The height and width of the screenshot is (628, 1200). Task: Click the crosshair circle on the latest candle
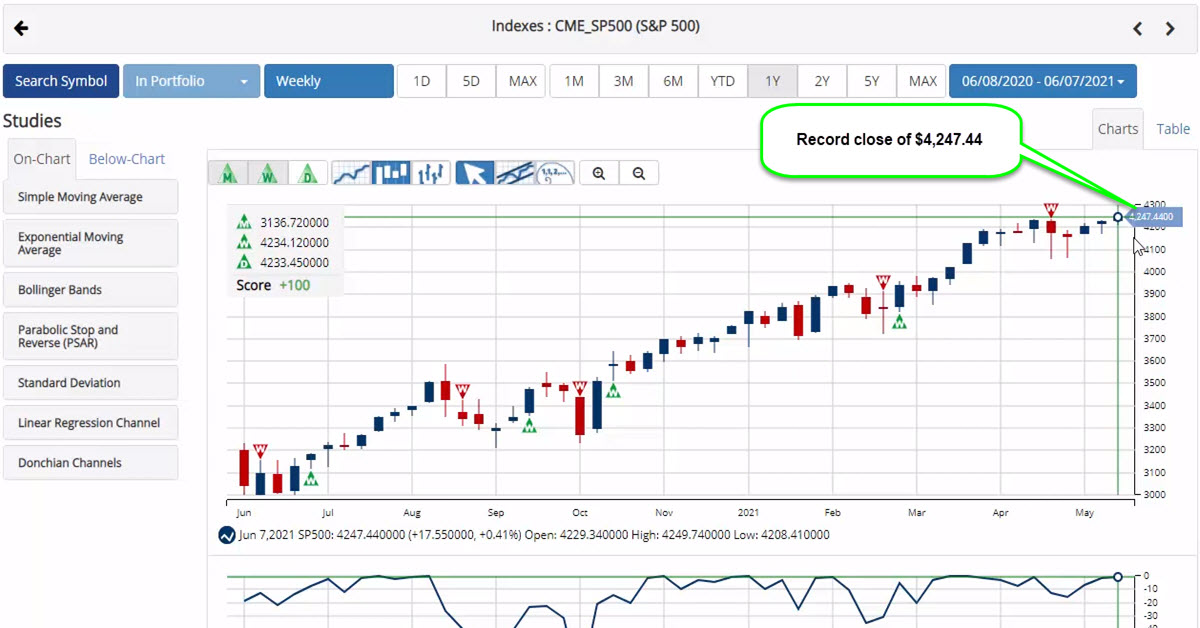pyautogui.click(x=1118, y=217)
